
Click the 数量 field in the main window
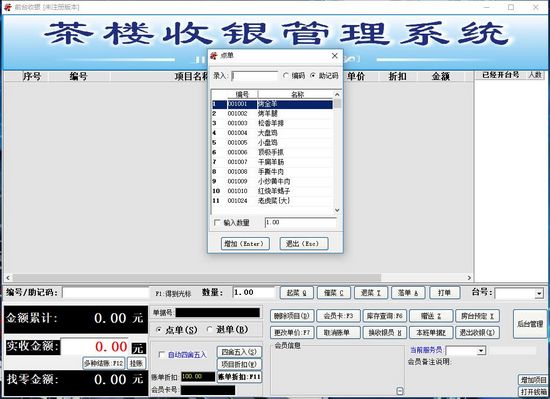pos(254,292)
